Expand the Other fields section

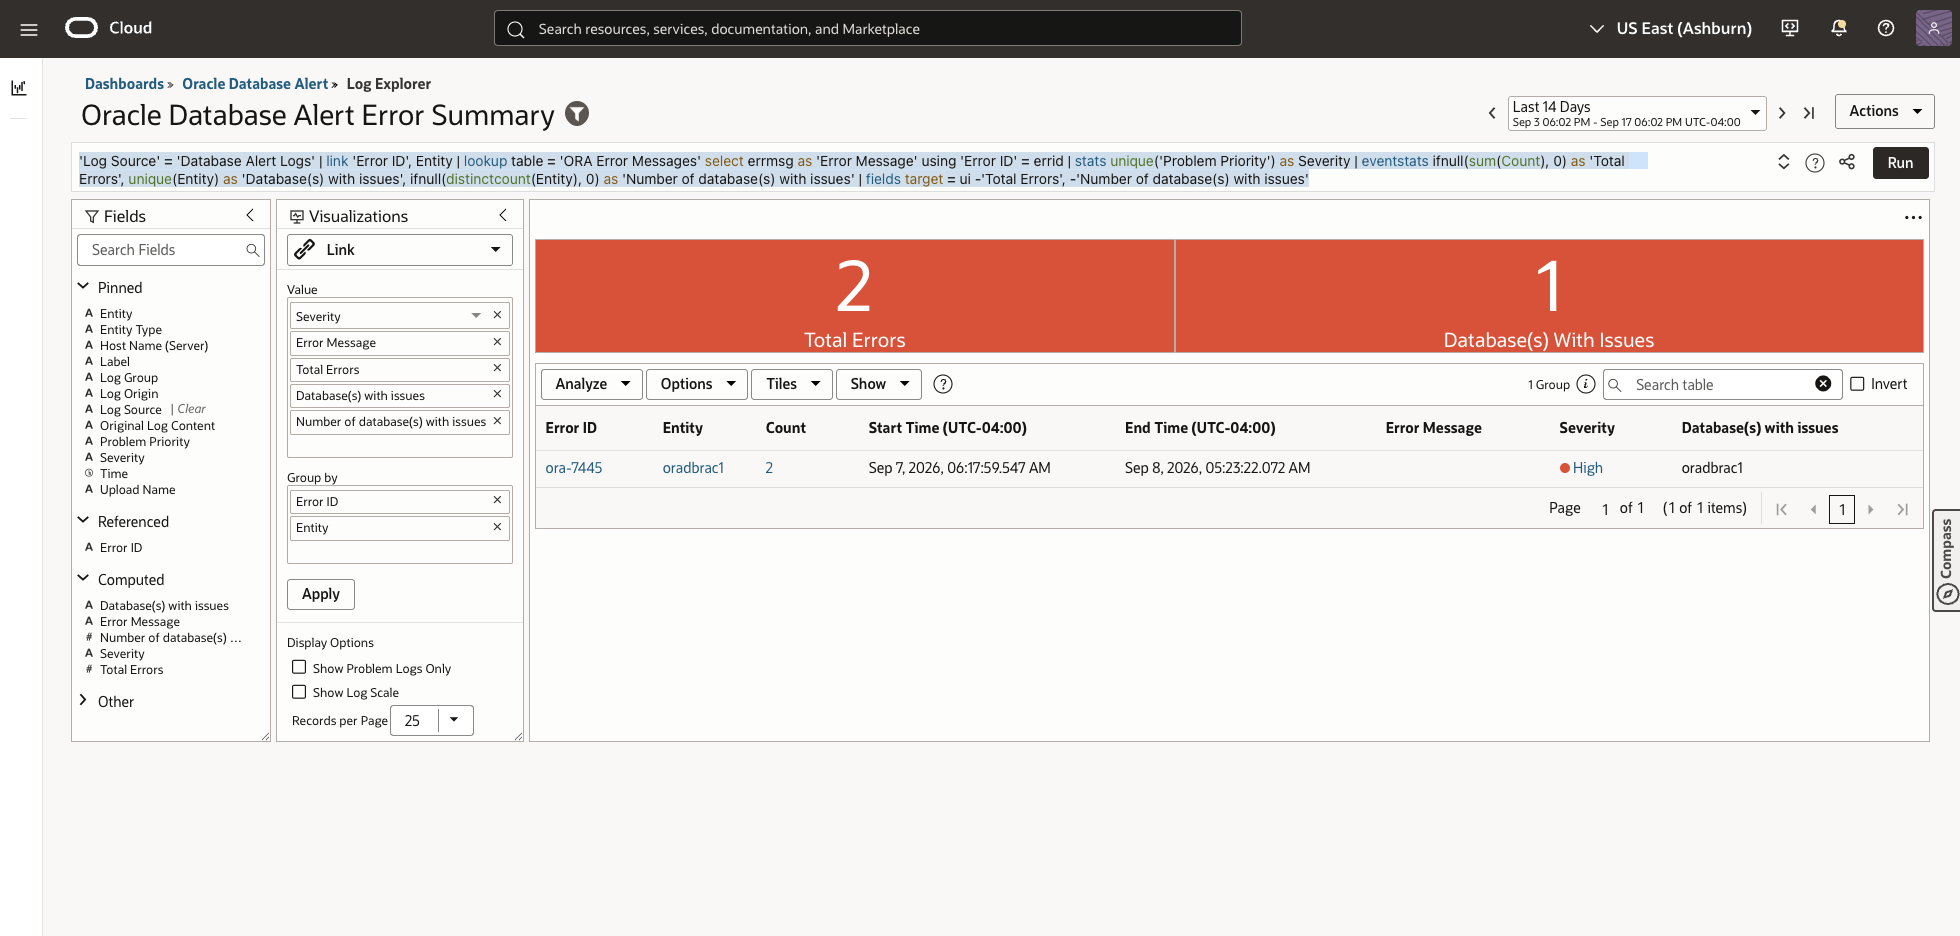click(84, 701)
